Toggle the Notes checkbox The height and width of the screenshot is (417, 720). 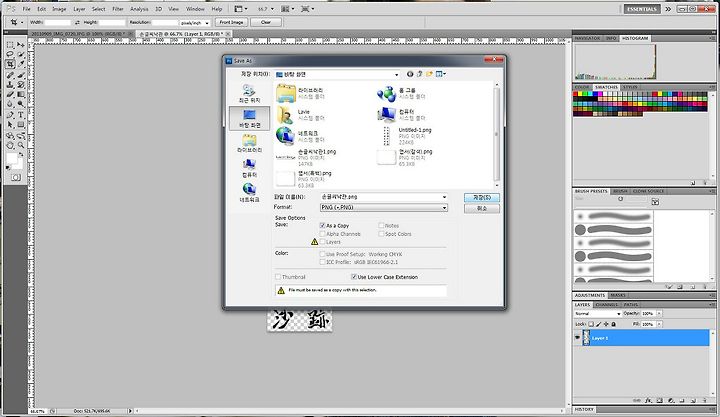tap(381, 225)
